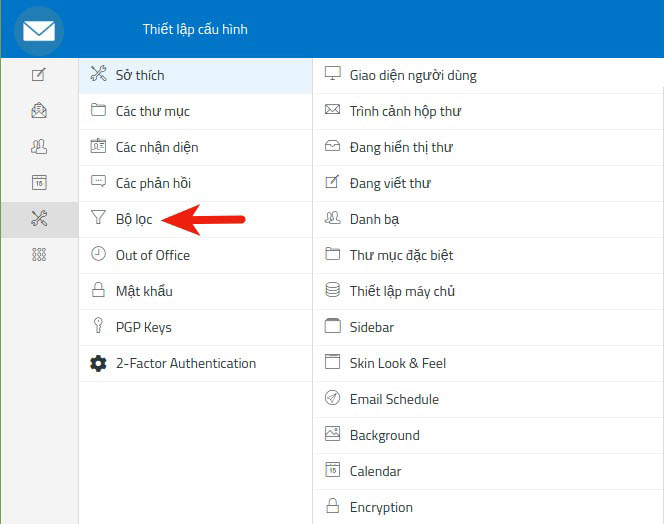The image size is (664, 524).
Task: Open Giao diện người dùng preferences
Action: click(488, 75)
